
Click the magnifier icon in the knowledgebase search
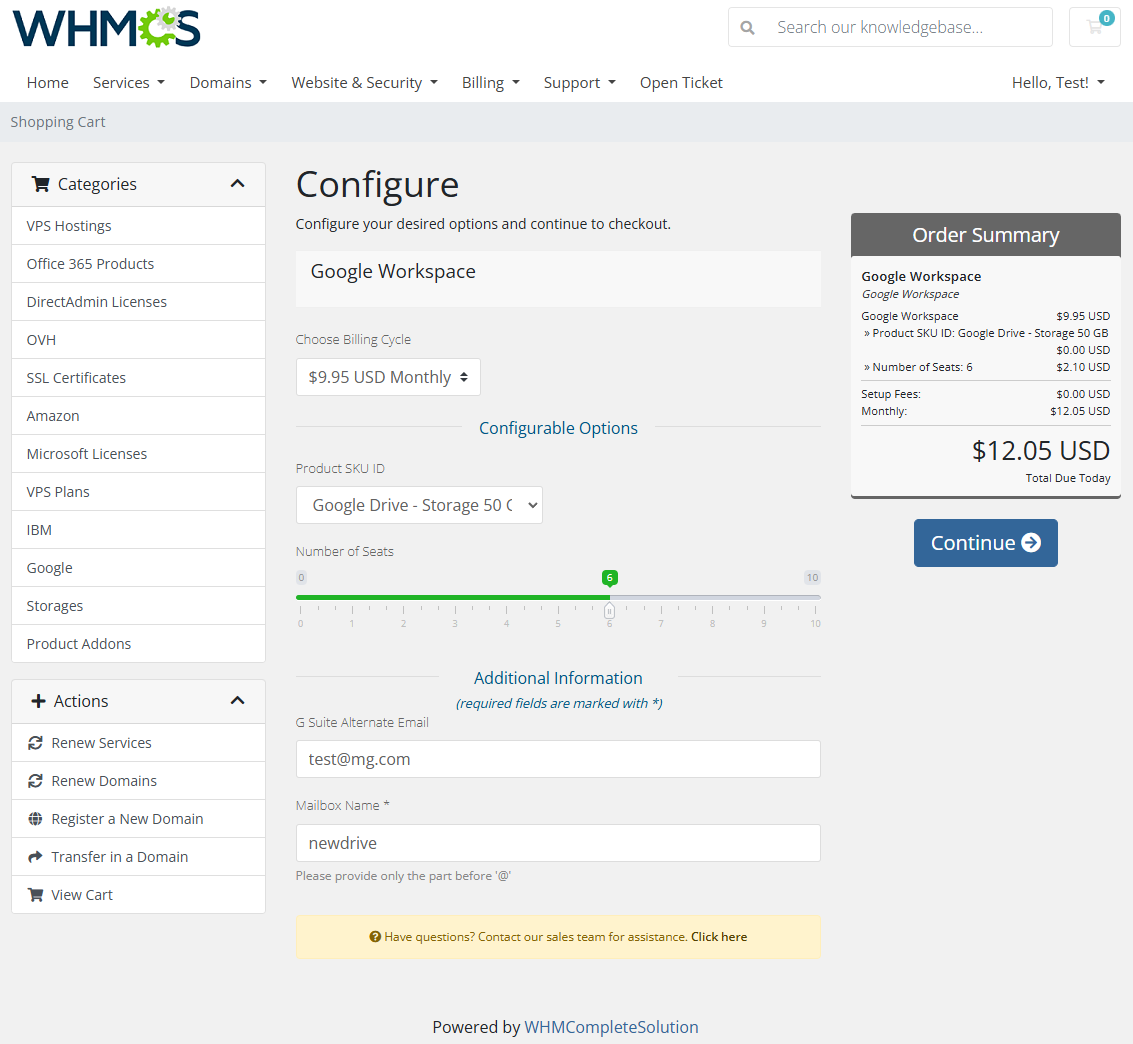pyautogui.click(x=747, y=27)
